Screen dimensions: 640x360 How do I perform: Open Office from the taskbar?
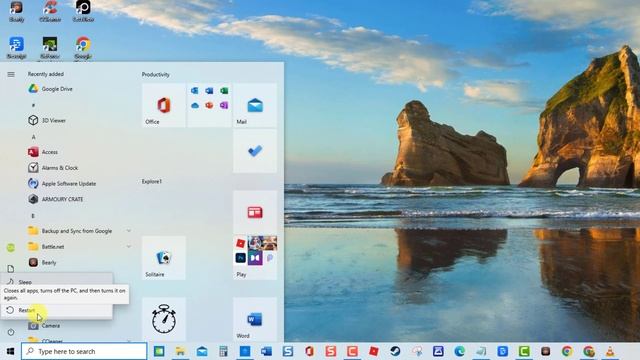point(309,351)
